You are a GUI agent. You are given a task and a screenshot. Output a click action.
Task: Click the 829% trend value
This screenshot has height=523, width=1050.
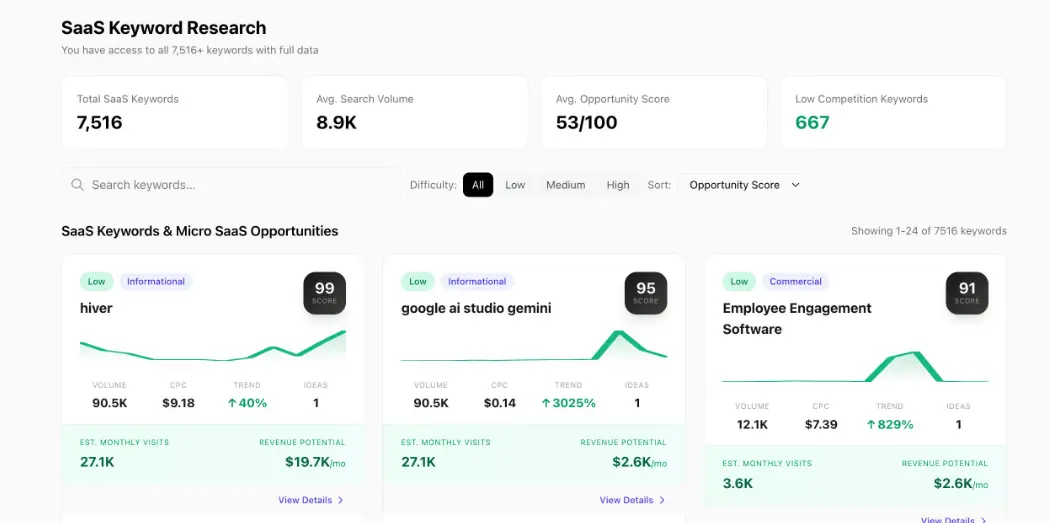pos(890,424)
